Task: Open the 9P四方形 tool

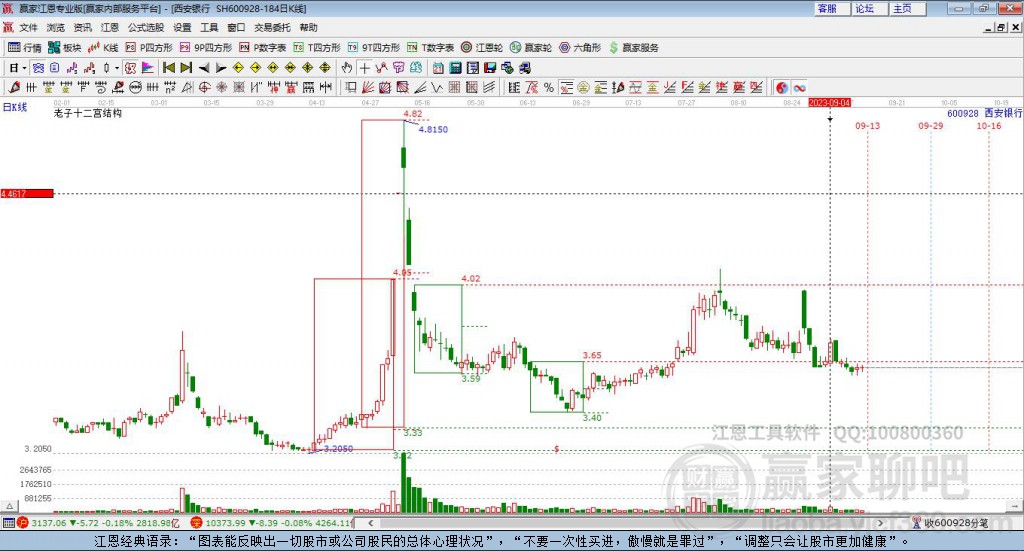Action: [x=206, y=48]
